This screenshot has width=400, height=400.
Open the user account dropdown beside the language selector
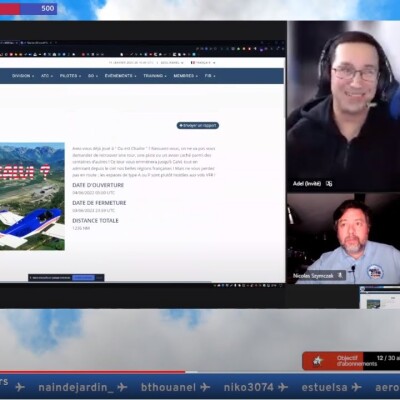[172, 63]
